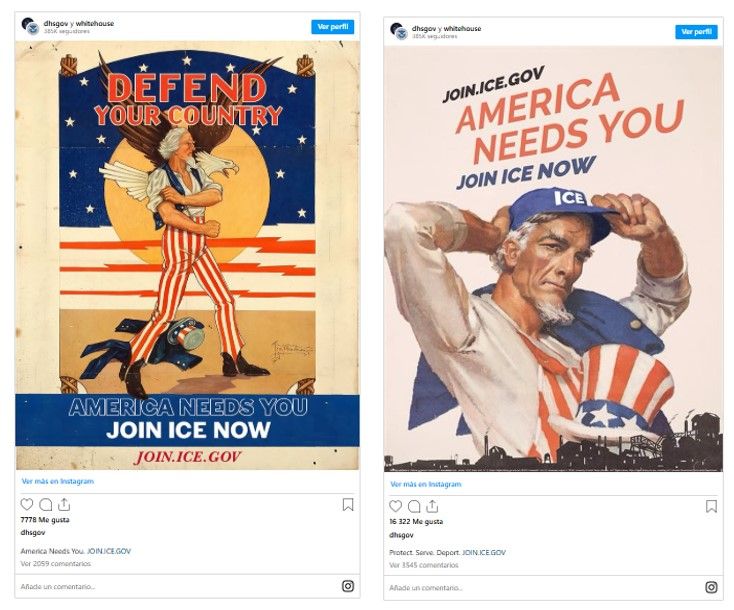The height and width of the screenshot is (610, 734).
Task: Open Ver más en Instagram on right post
Action: click(426, 484)
